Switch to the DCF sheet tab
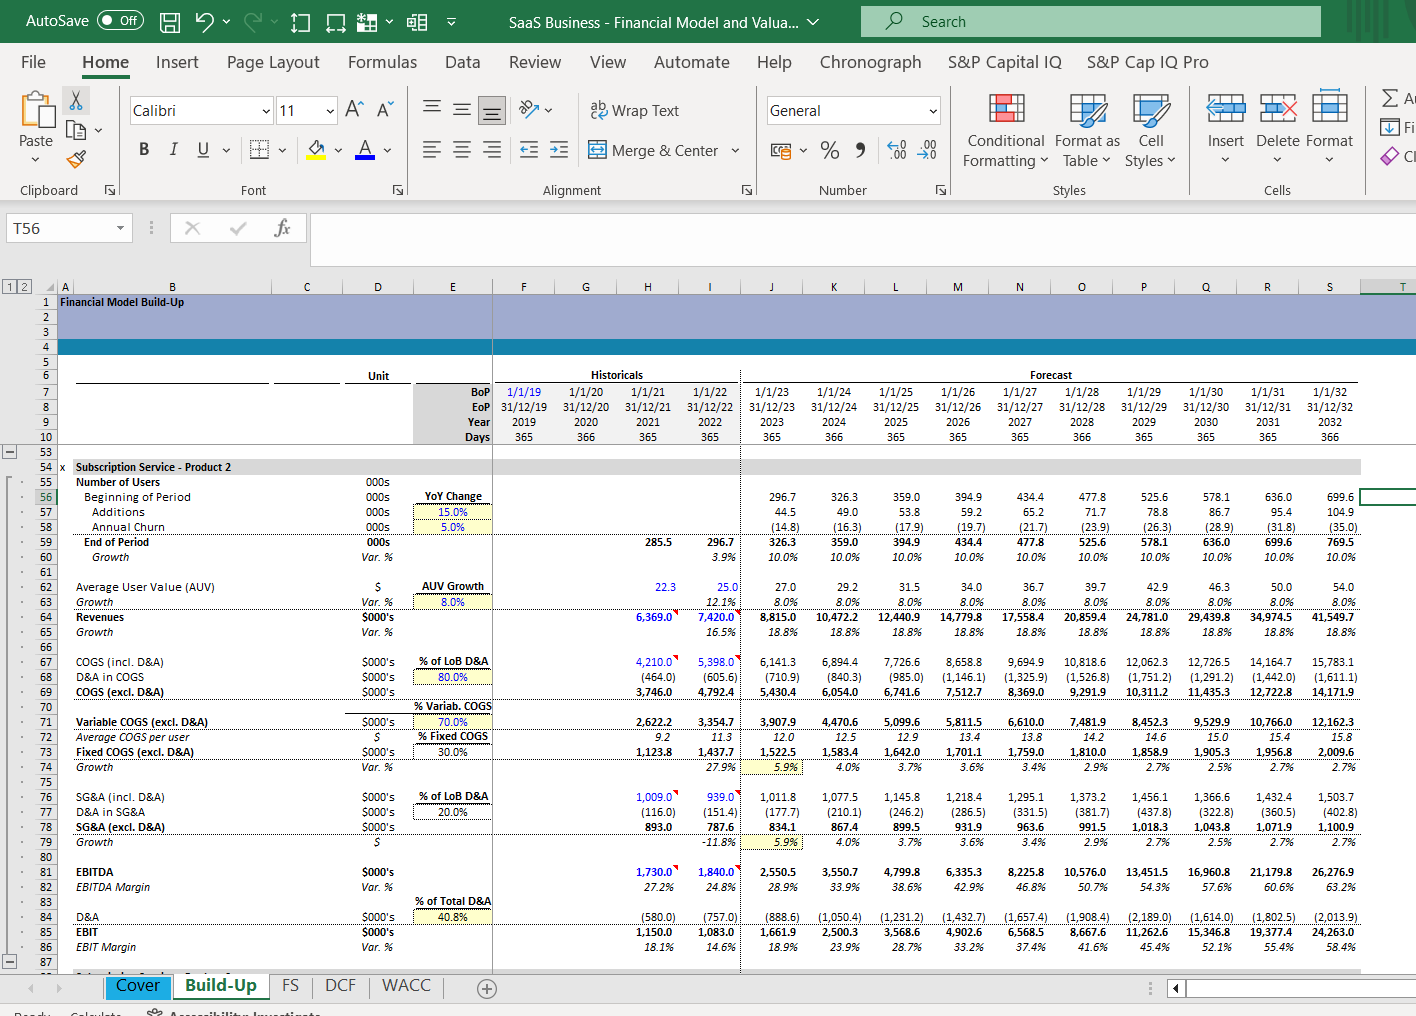The image size is (1416, 1016). tap(340, 986)
